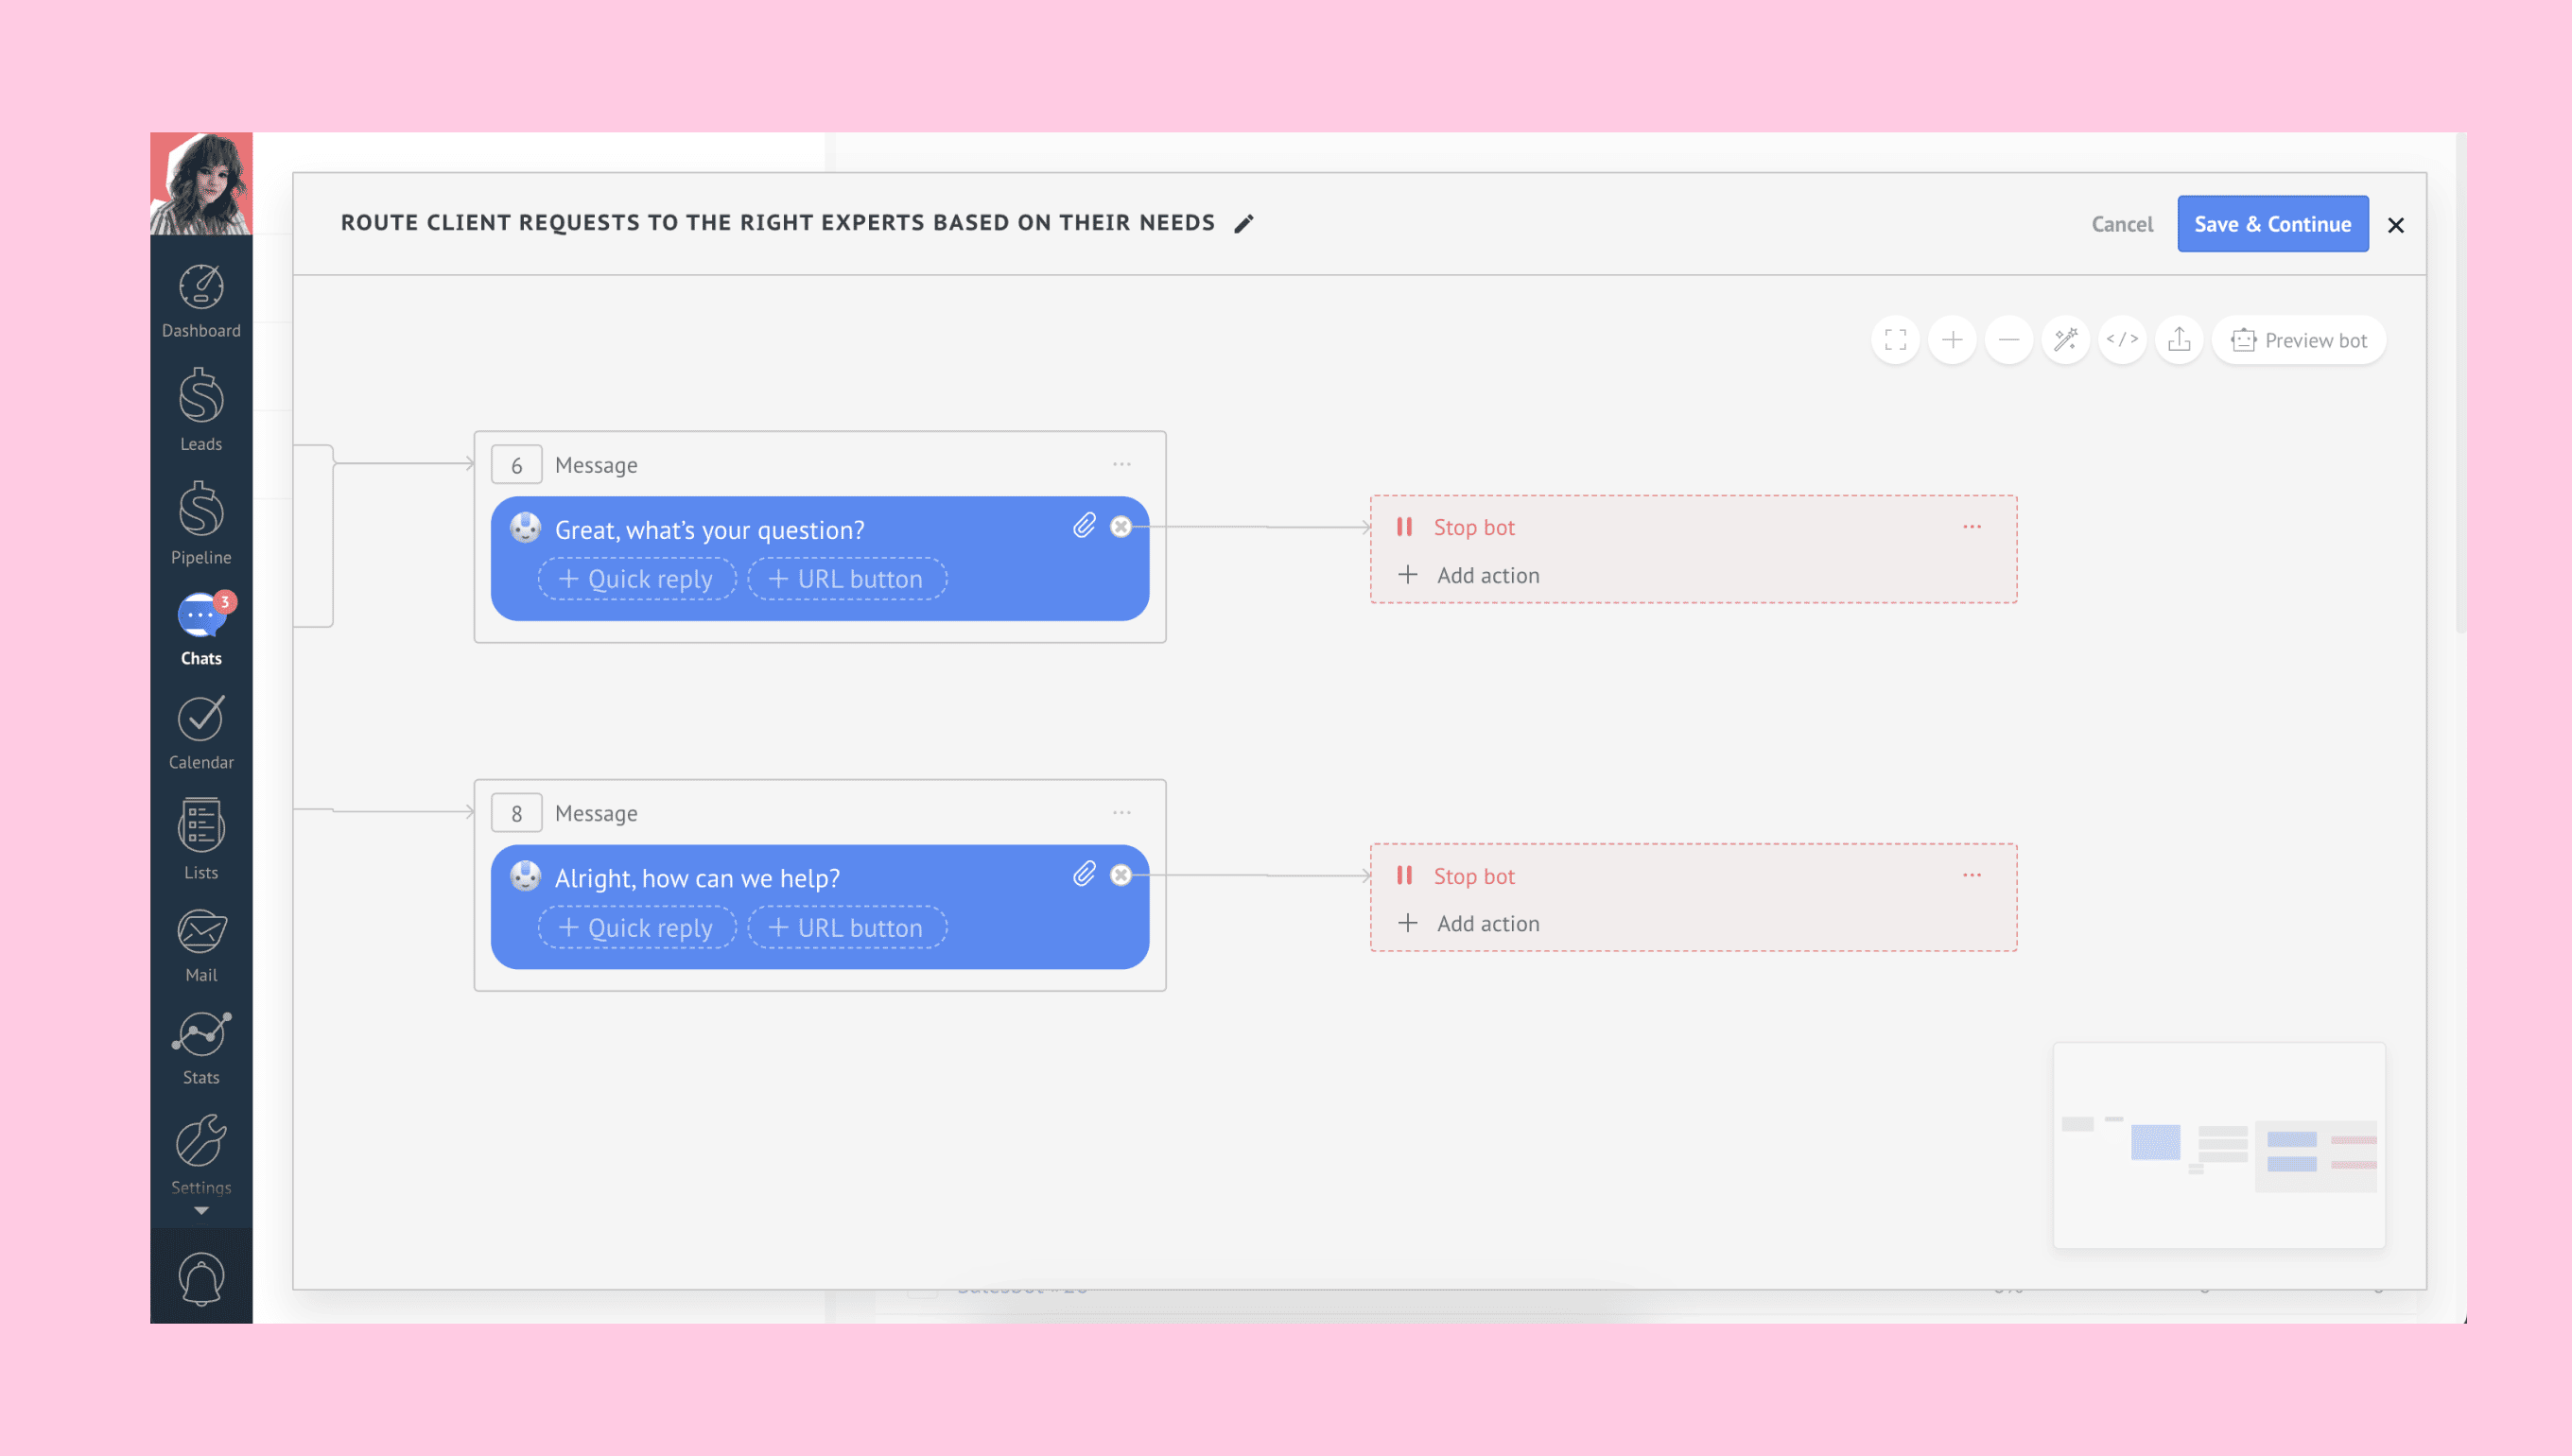Screen dimensions: 2572x1456
Task: Click attachment paperclip on message 6
Action: pos(1084,526)
